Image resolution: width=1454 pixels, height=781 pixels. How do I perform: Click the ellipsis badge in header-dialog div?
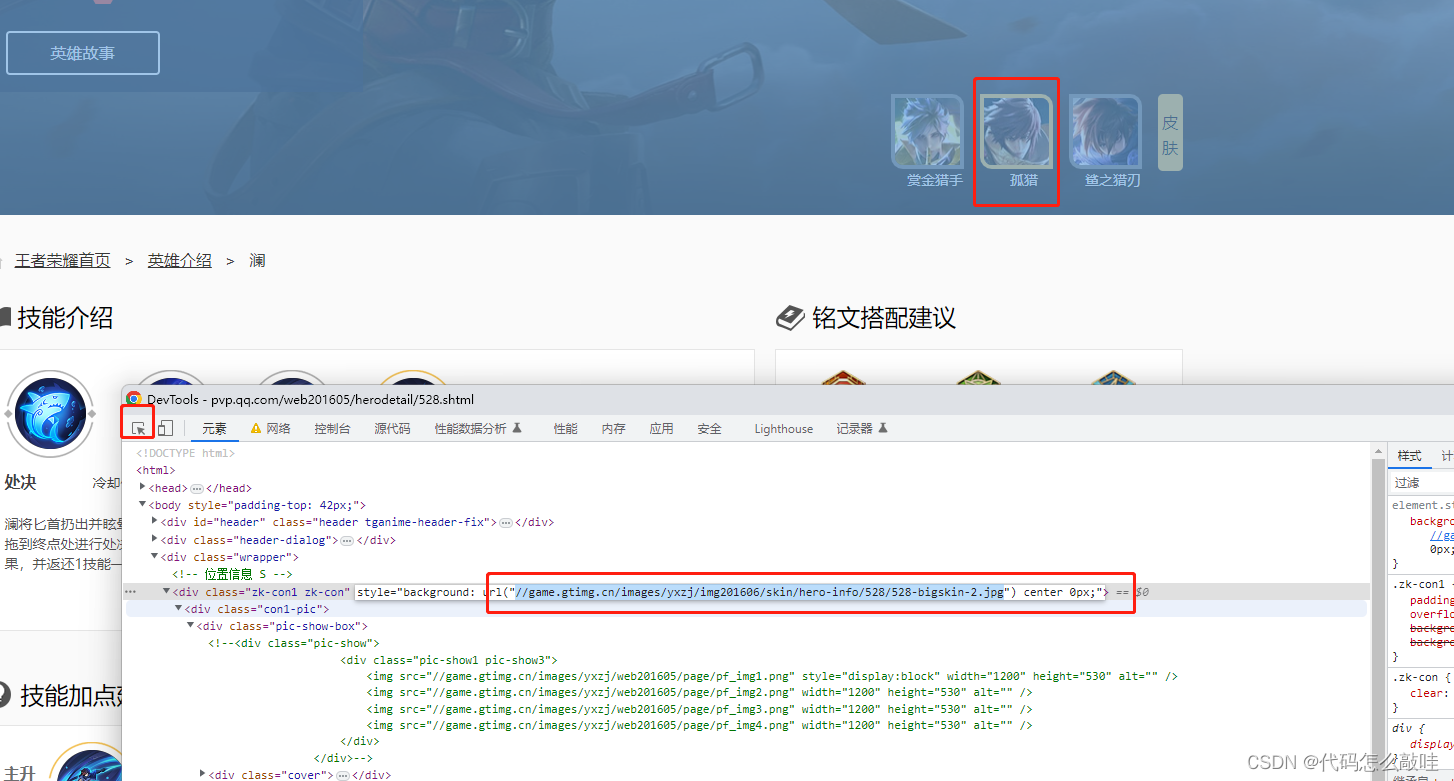[347, 540]
